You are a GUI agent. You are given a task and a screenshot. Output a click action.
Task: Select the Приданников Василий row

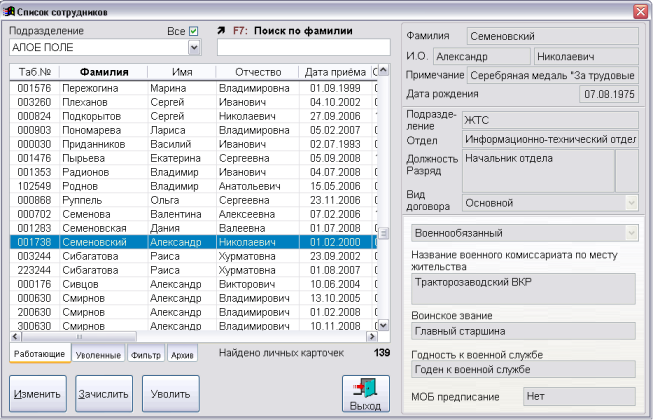pyautogui.click(x=194, y=144)
